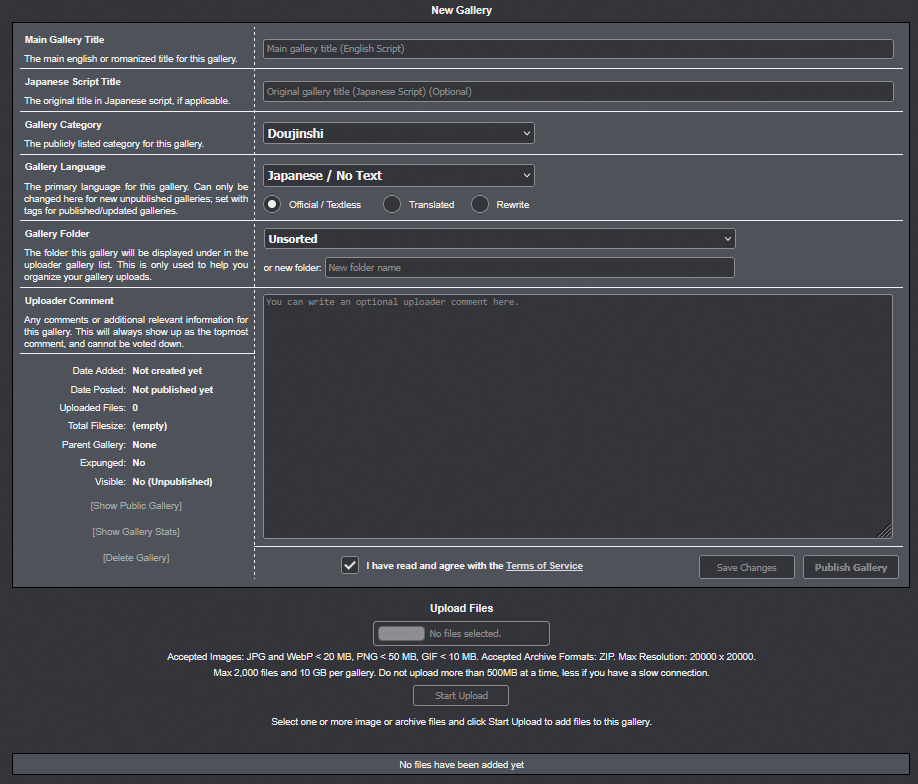Click the New folder name field
The image size is (918, 784).
pyautogui.click(x=530, y=268)
